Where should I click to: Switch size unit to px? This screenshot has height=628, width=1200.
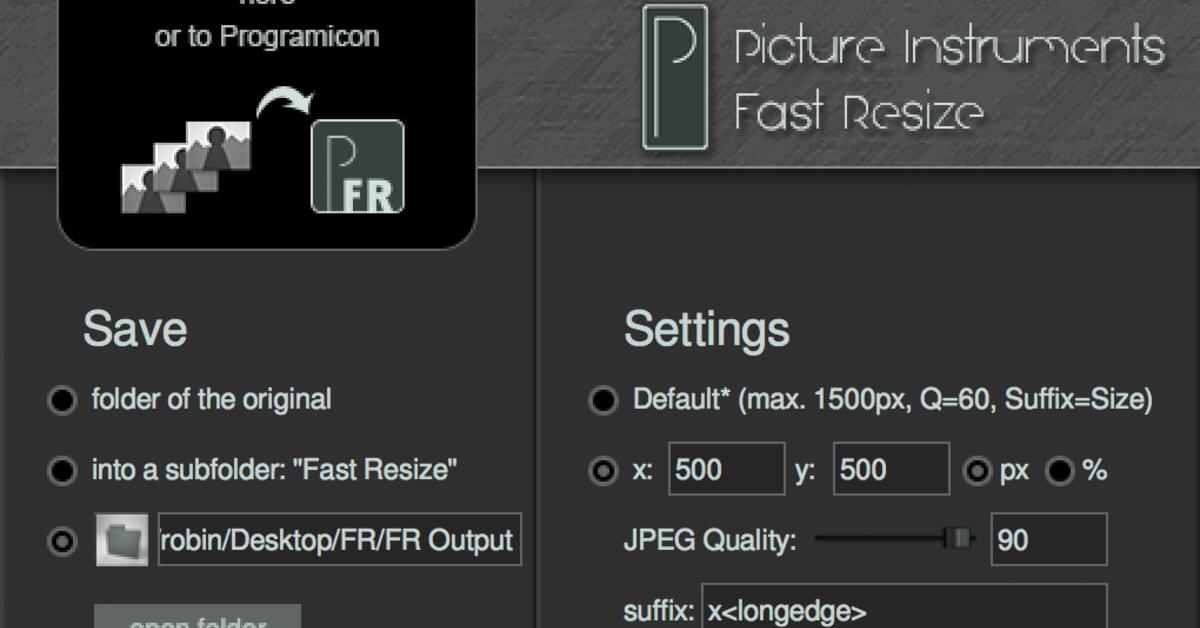pyautogui.click(x=976, y=471)
